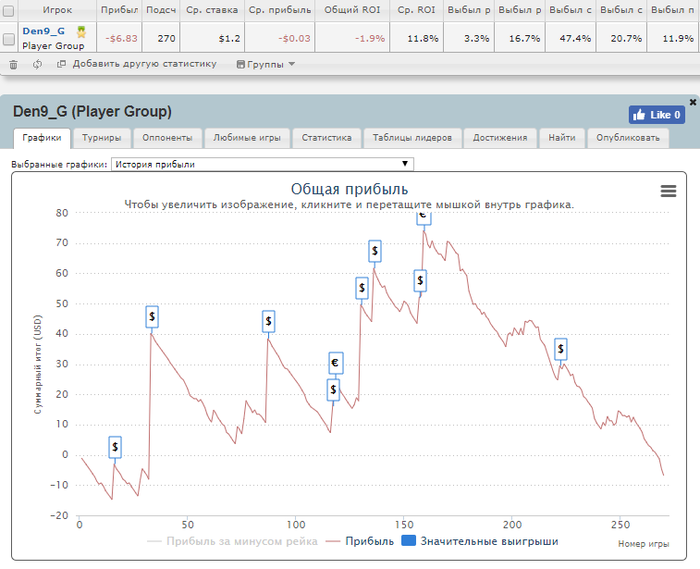The height and width of the screenshot is (569, 700).
Task: Close the Den9_G player panel
Action: coord(693,102)
